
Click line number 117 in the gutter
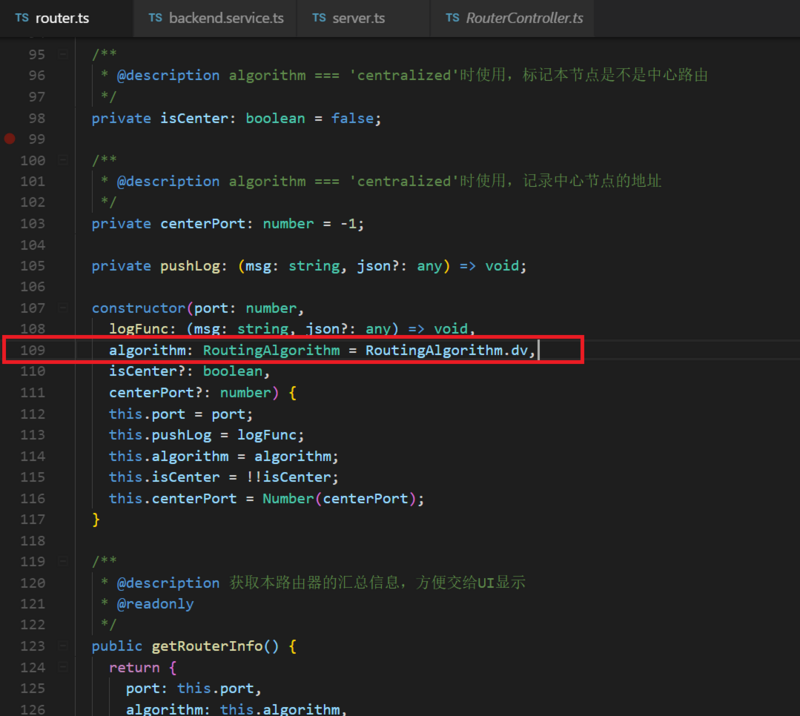[33, 520]
